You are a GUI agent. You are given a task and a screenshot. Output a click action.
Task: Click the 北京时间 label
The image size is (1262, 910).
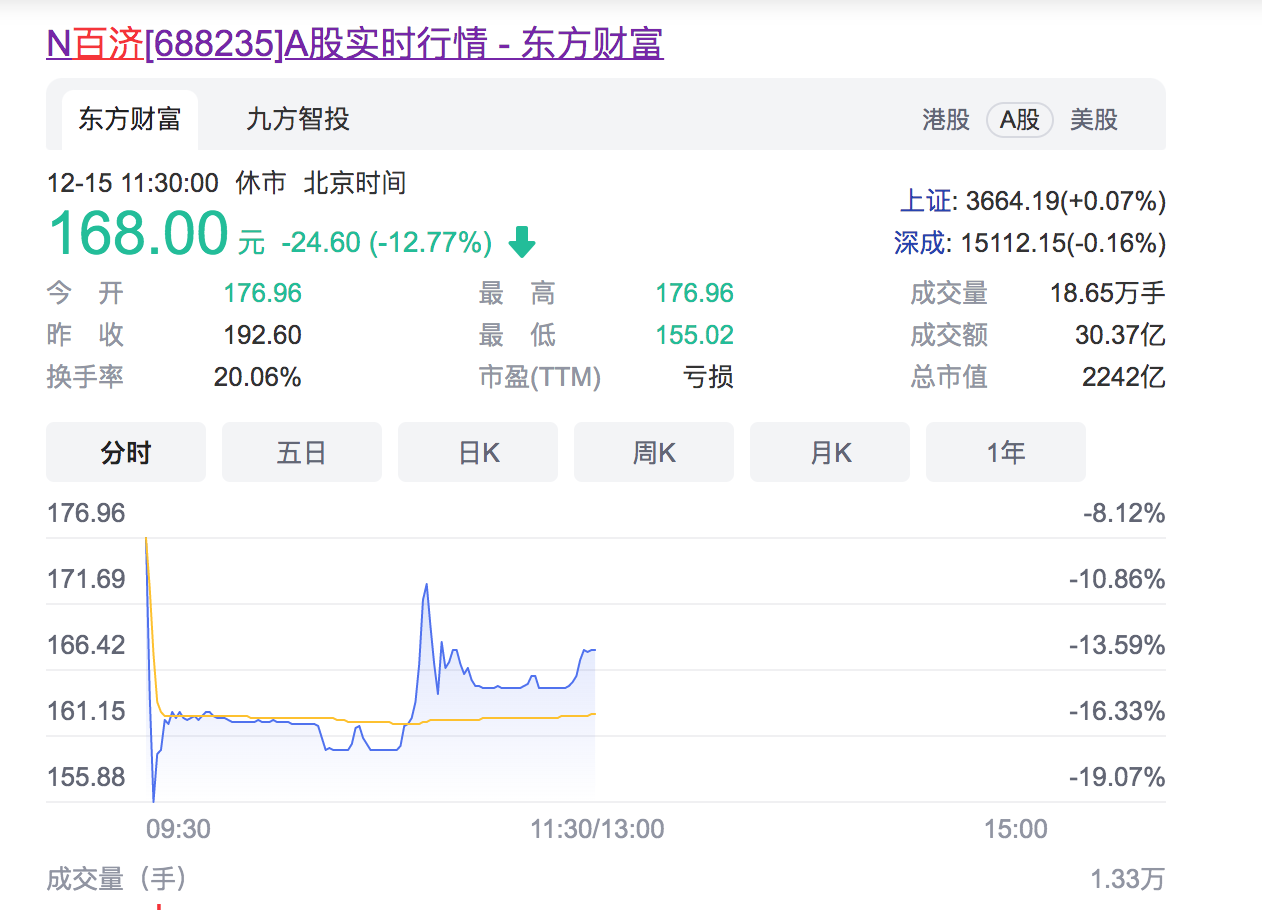(354, 183)
